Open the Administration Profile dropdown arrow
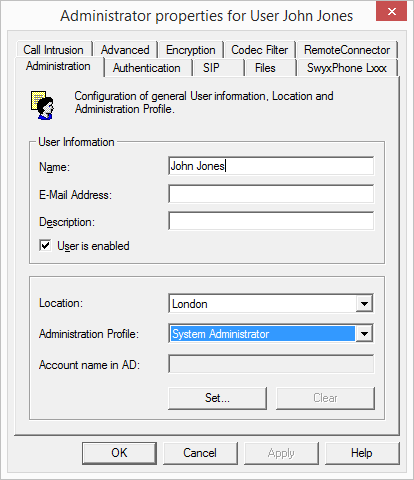Image resolution: width=414 pixels, height=480 pixels. [364, 333]
